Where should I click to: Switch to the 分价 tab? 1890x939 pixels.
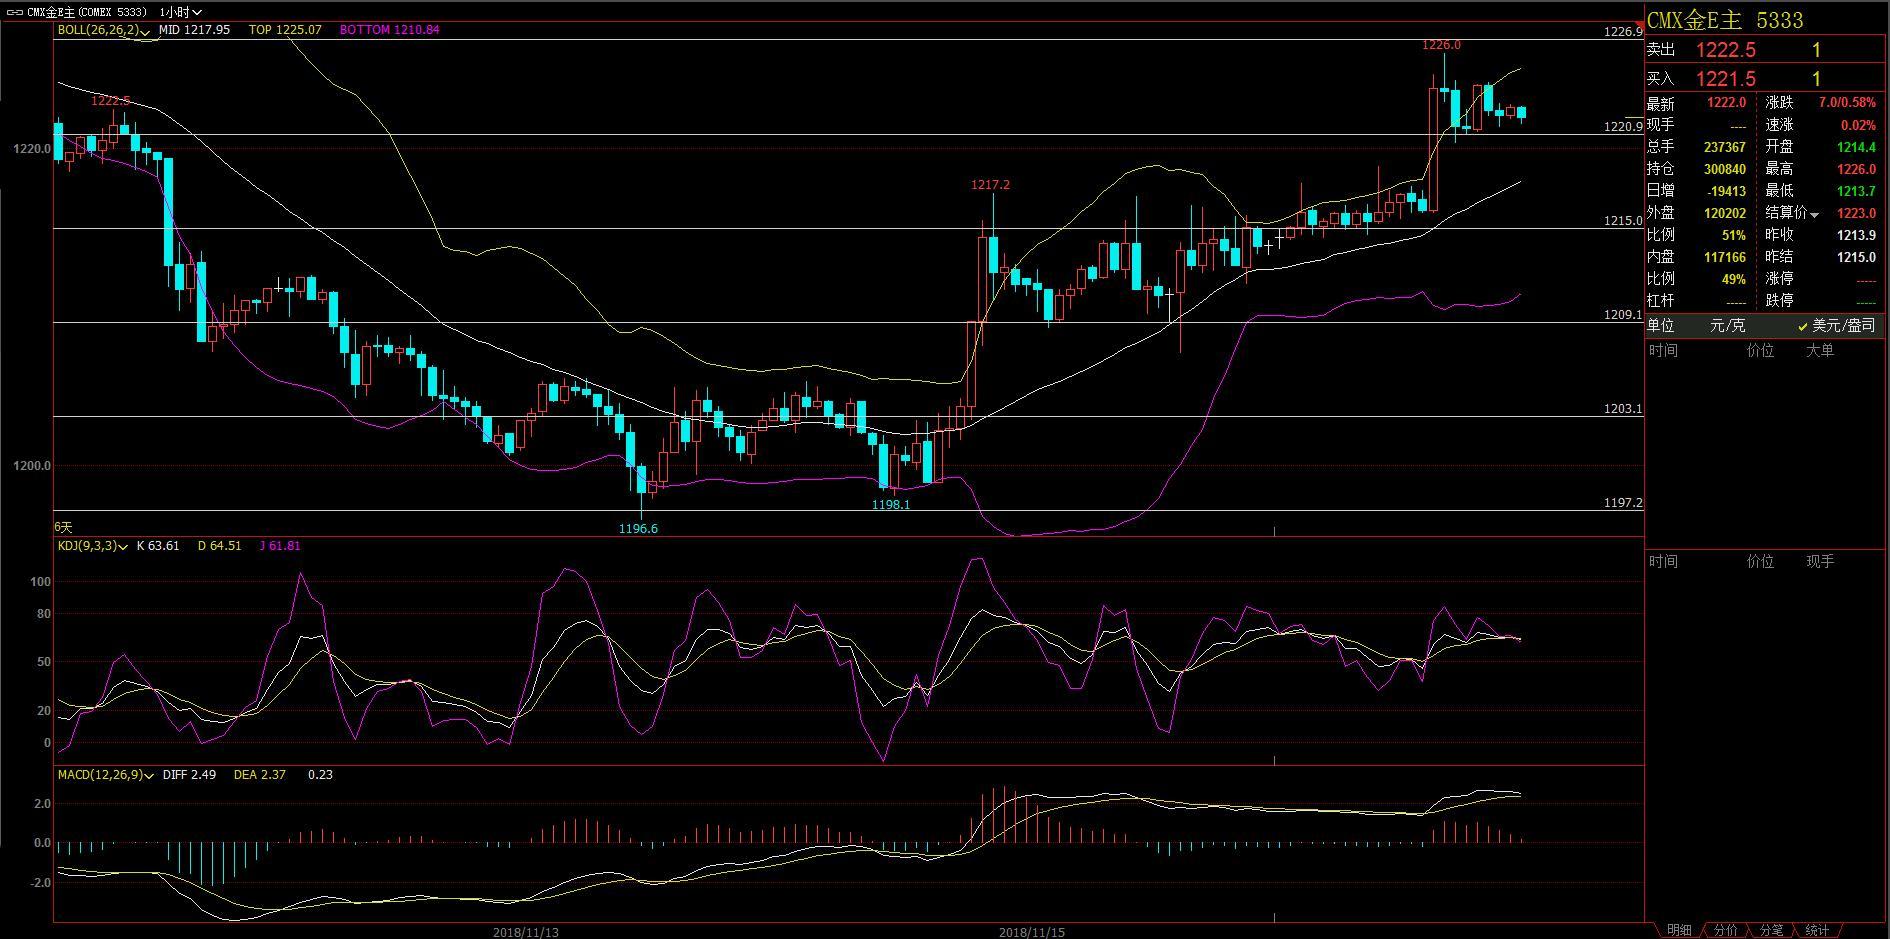pyautogui.click(x=1725, y=930)
